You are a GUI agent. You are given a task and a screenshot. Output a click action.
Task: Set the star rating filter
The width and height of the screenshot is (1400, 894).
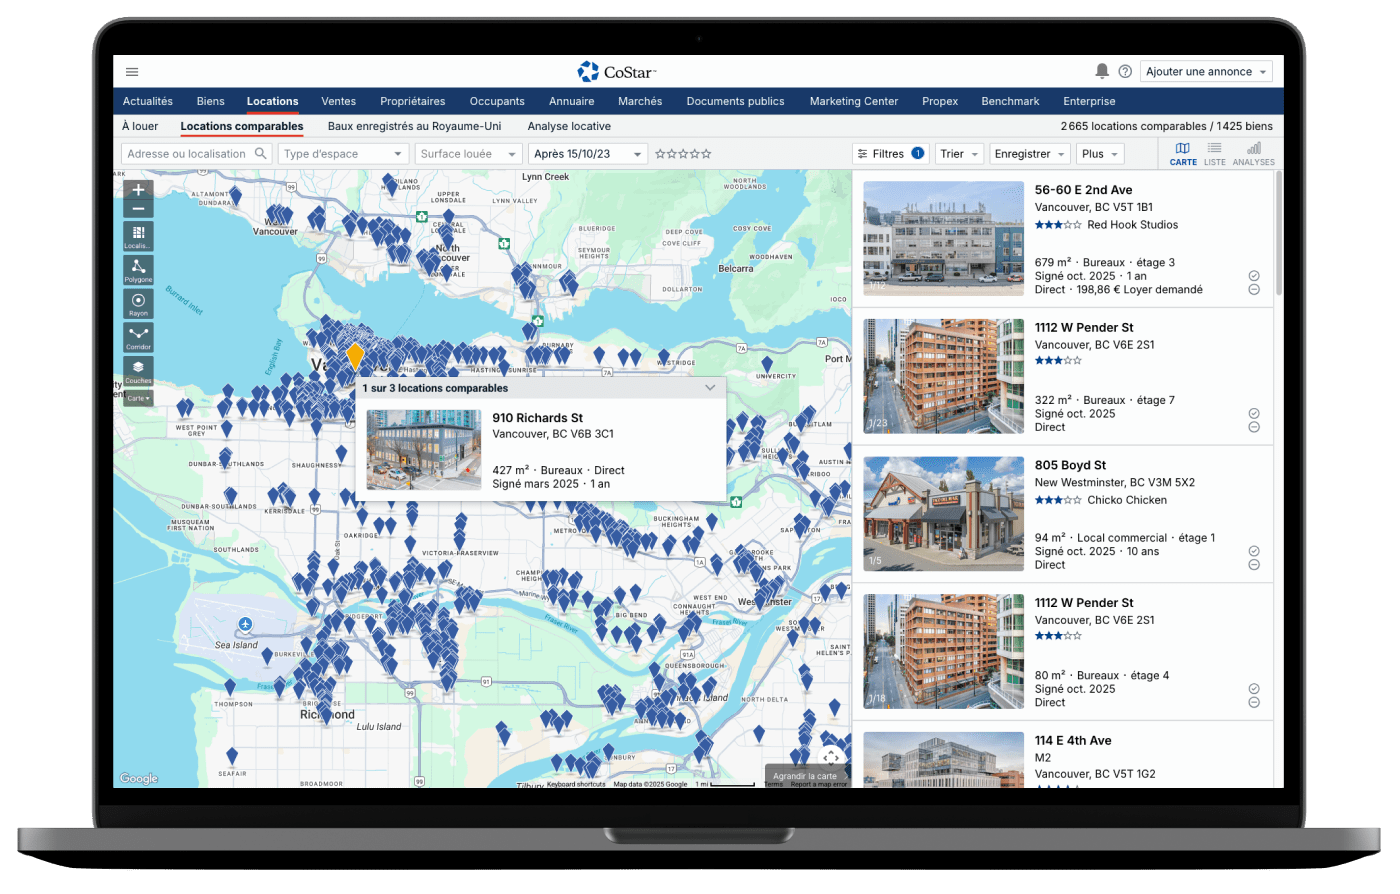coord(683,154)
